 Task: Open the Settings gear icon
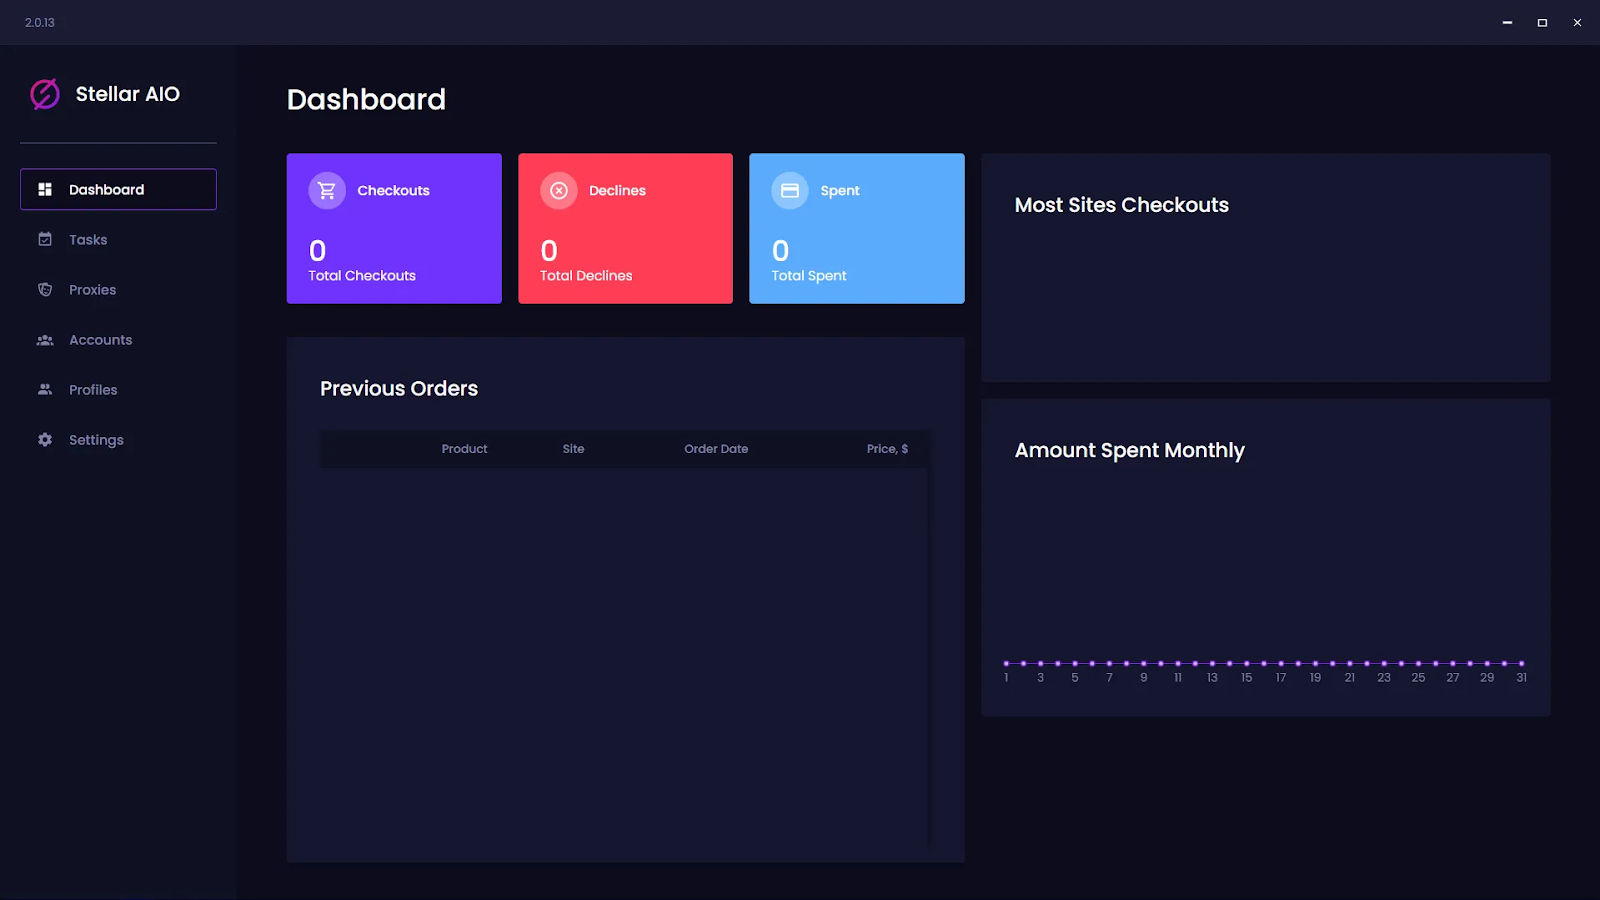tap(44, 439)
